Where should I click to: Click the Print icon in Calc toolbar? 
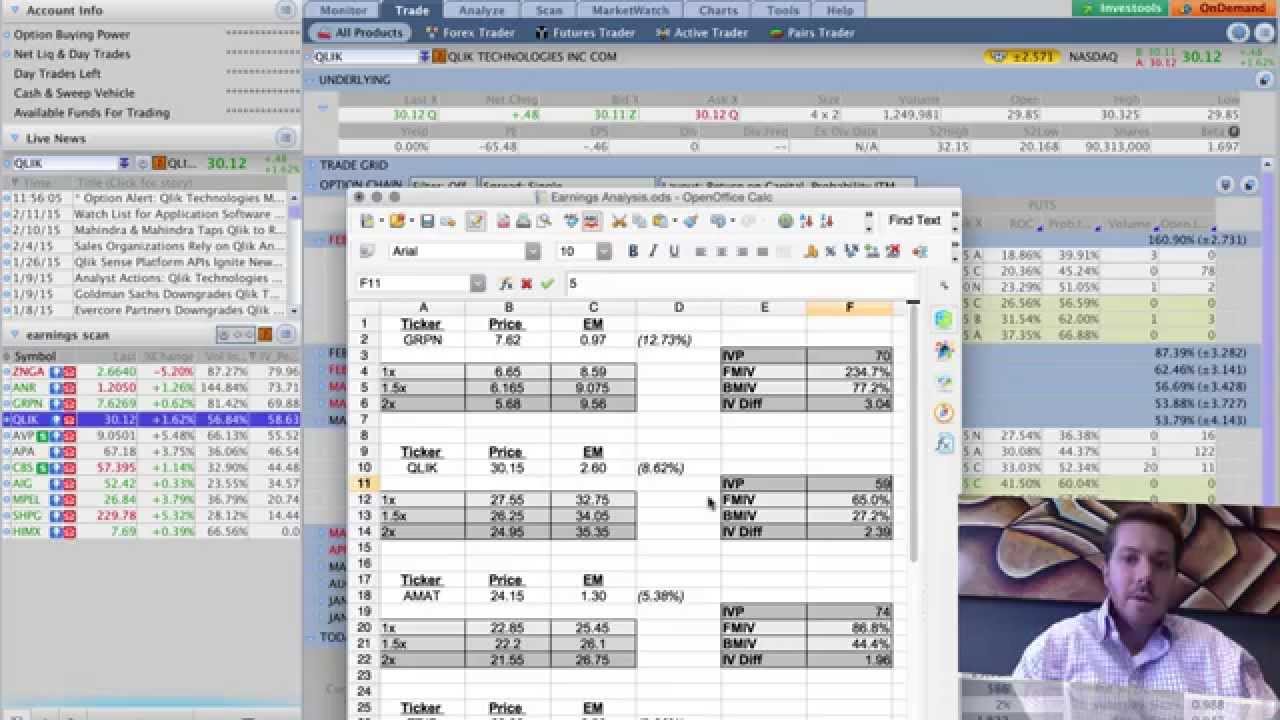pyautogui.click(x=523, y=221)
